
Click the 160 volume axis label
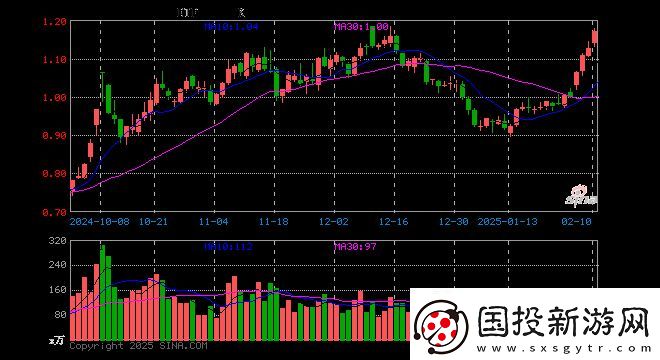point(58,290)
